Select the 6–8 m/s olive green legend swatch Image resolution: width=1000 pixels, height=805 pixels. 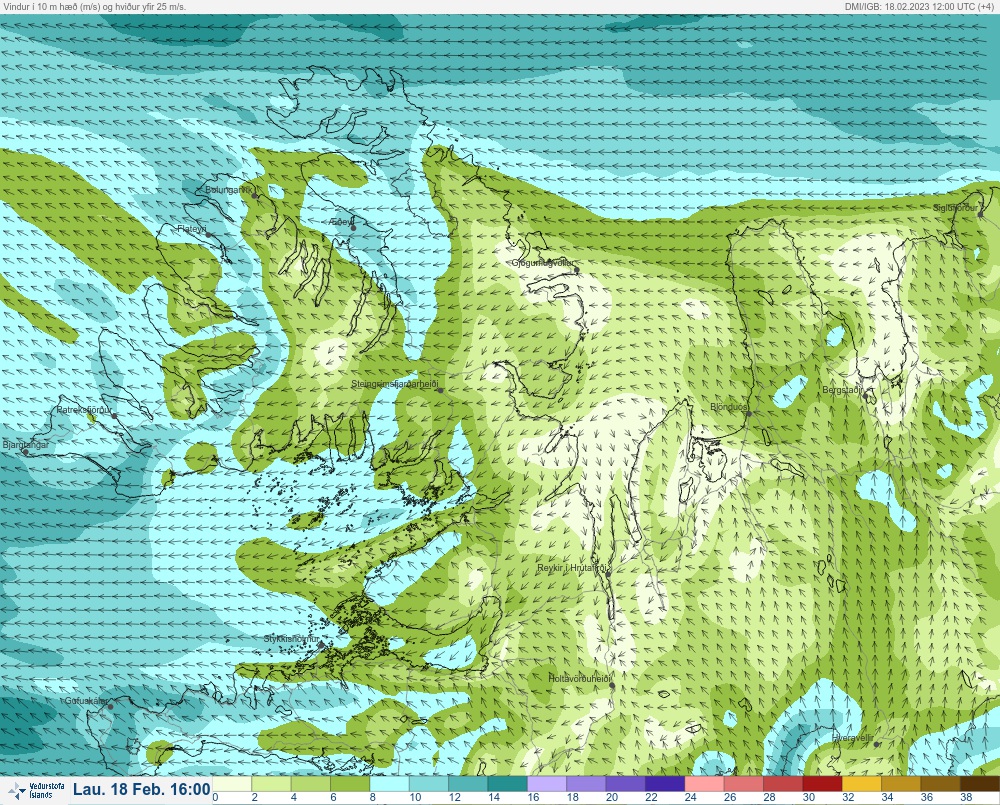[350, 783]
